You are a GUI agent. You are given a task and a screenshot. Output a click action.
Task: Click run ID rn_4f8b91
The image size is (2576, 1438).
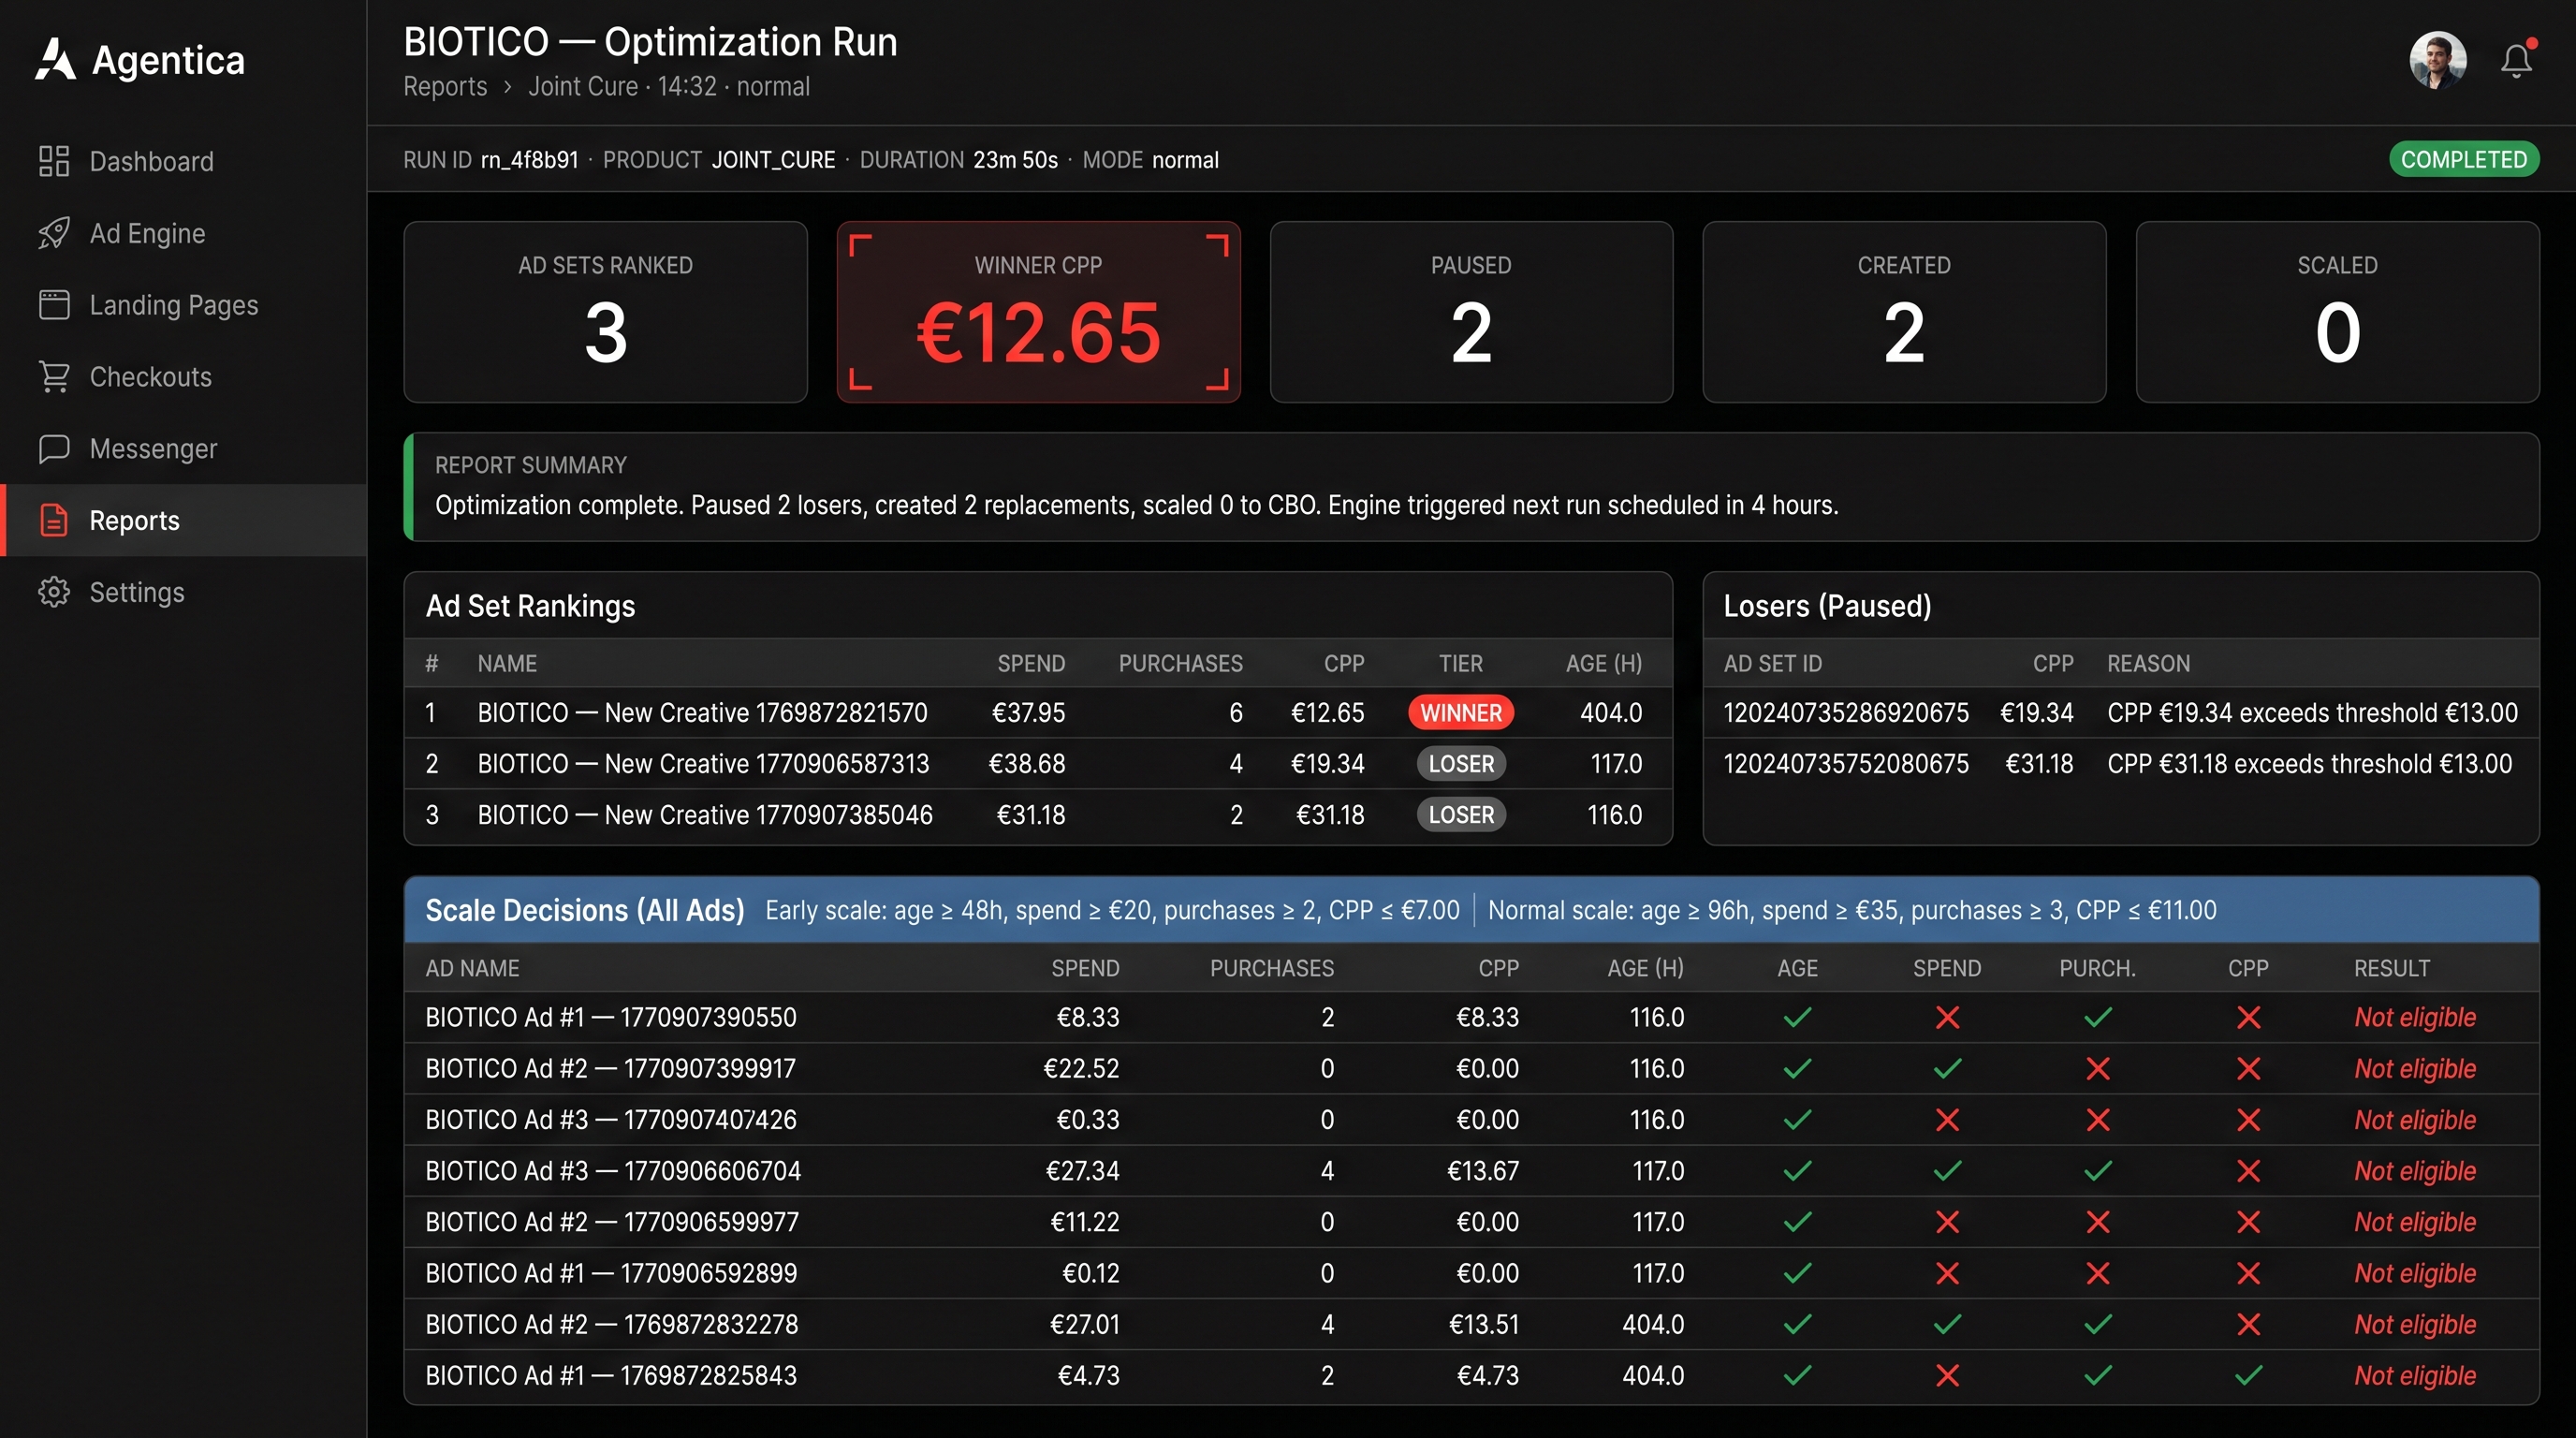(x=529, y=160)
